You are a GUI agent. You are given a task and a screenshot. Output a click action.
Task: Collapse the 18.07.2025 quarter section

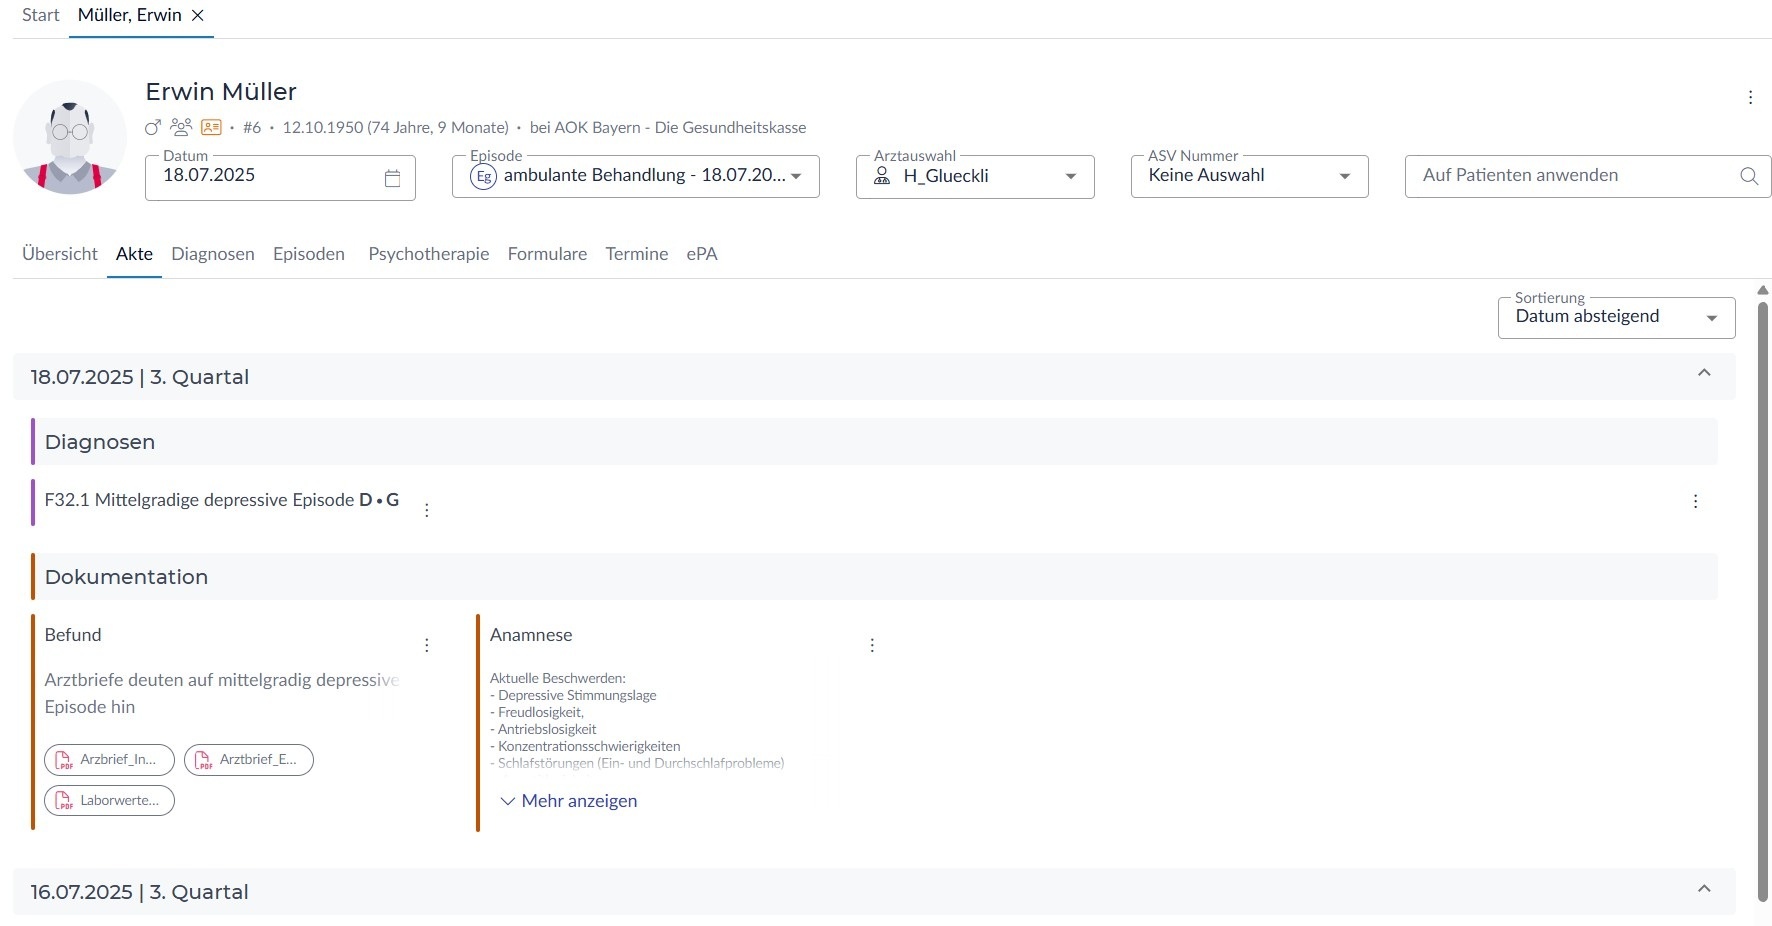1704,373
